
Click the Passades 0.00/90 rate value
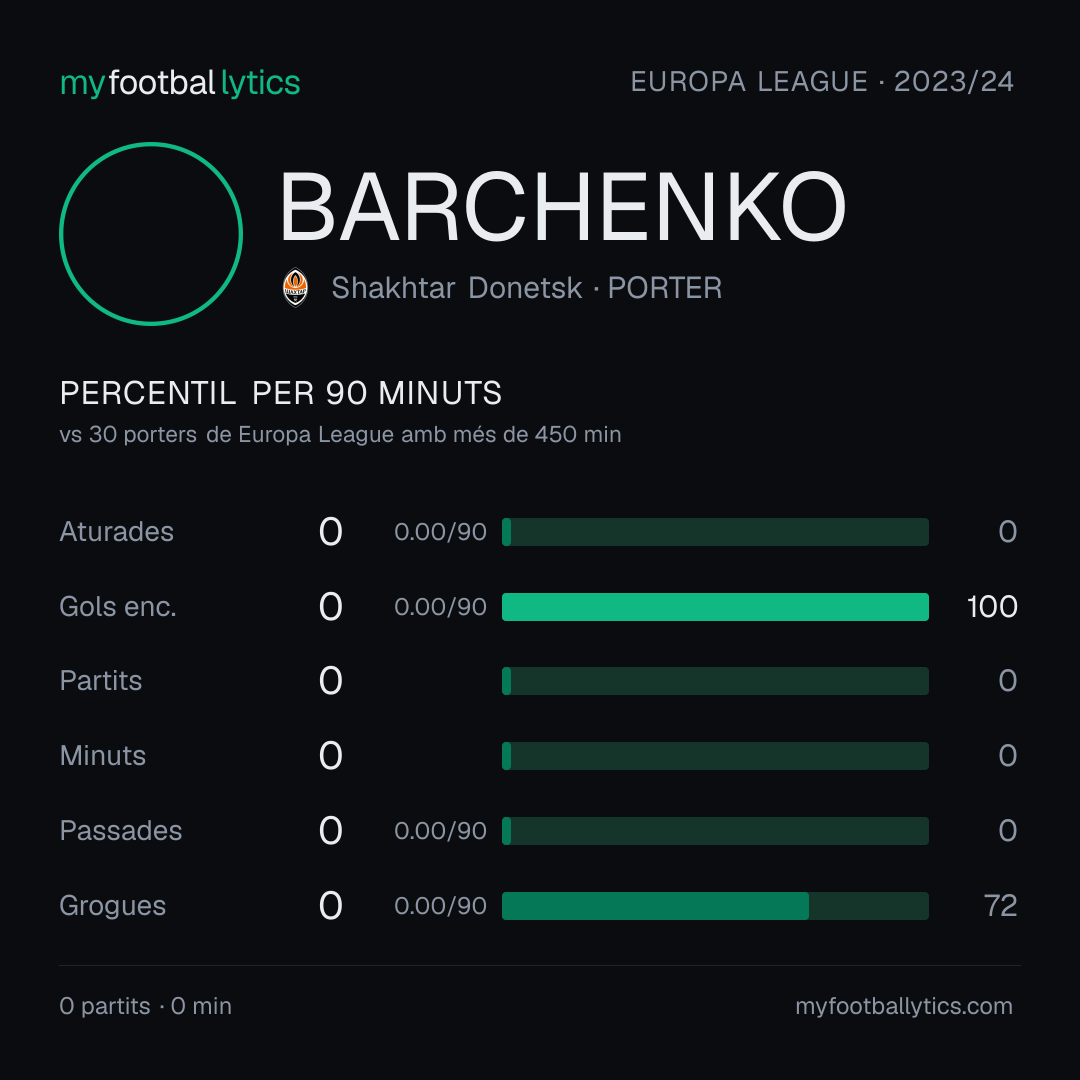click(440, 831)
